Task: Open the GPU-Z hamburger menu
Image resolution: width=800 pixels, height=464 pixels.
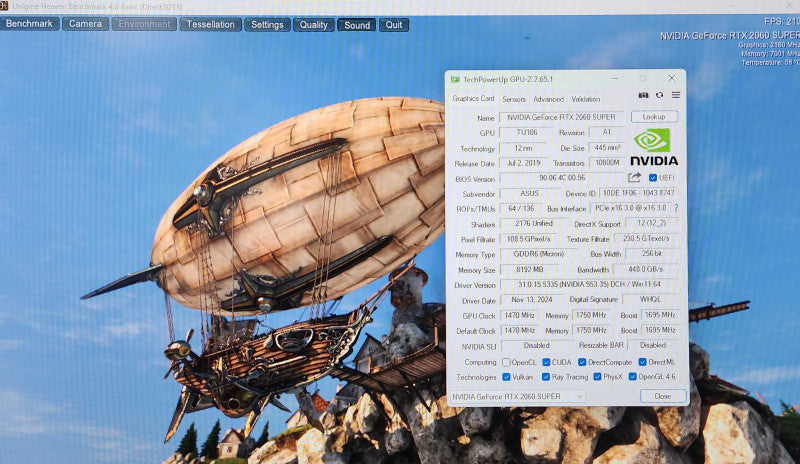Action: 676,95
